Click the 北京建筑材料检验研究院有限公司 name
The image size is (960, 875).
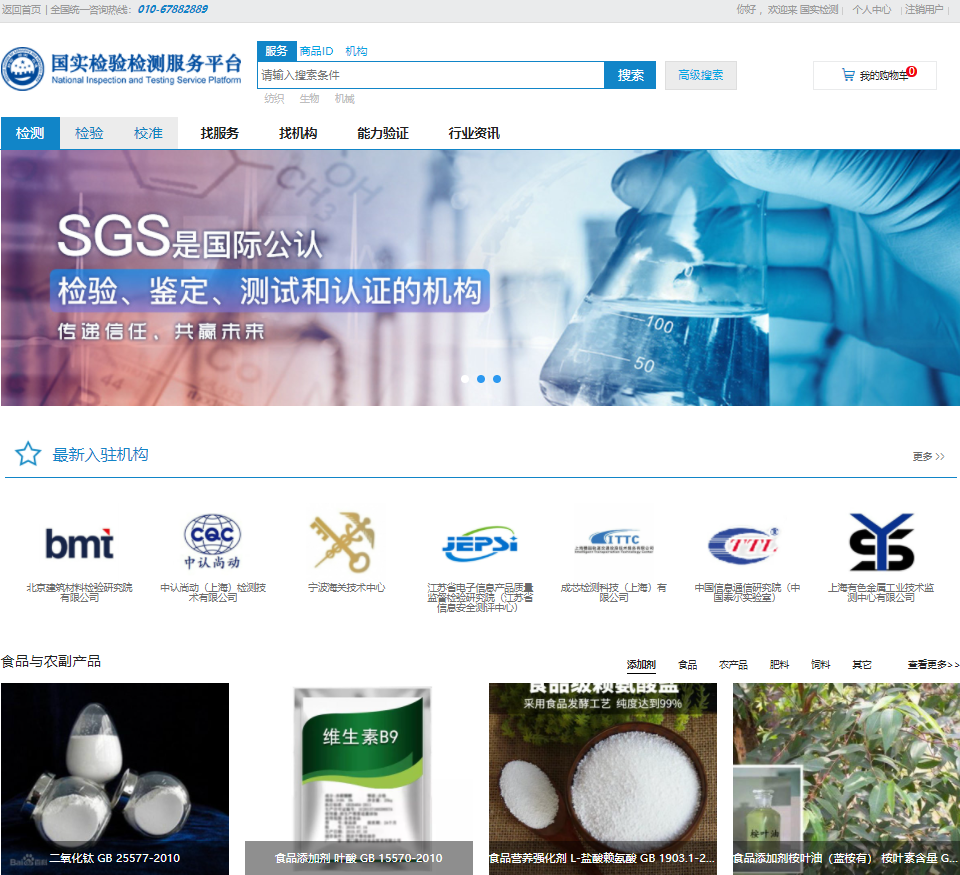[x=80, y=592]
